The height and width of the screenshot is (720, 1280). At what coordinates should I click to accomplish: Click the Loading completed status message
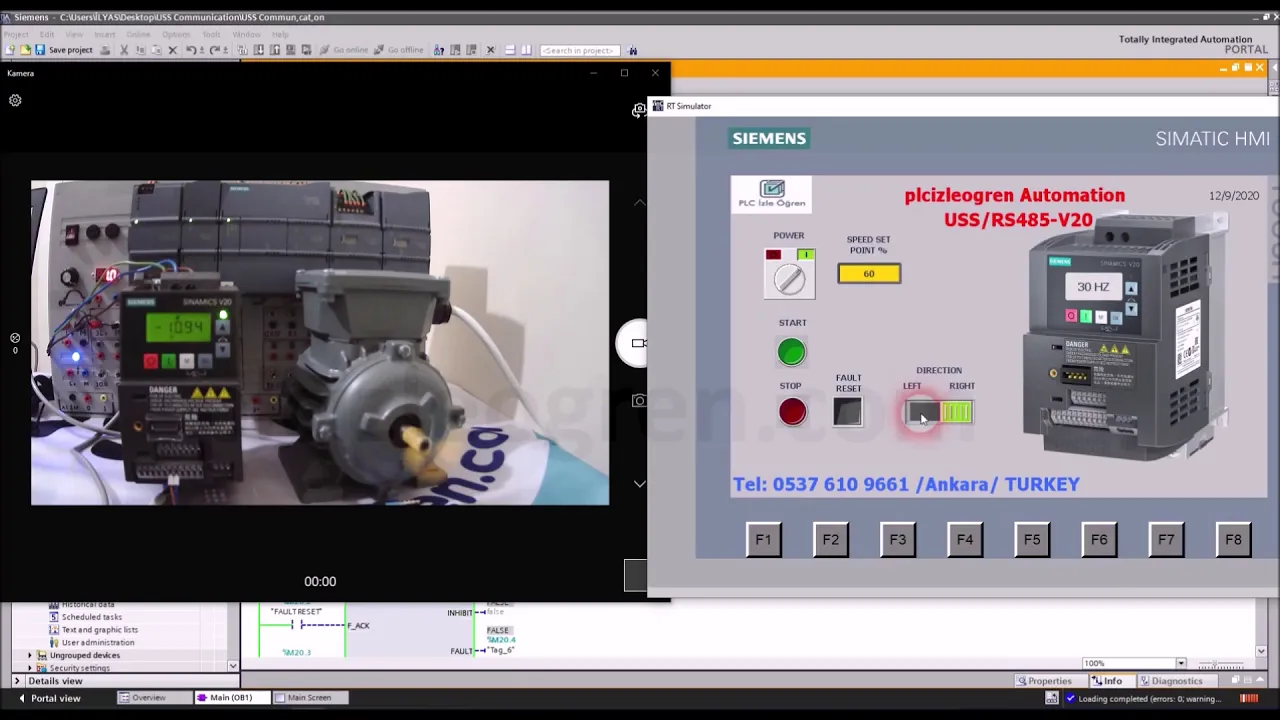(x=1151, y=699)
